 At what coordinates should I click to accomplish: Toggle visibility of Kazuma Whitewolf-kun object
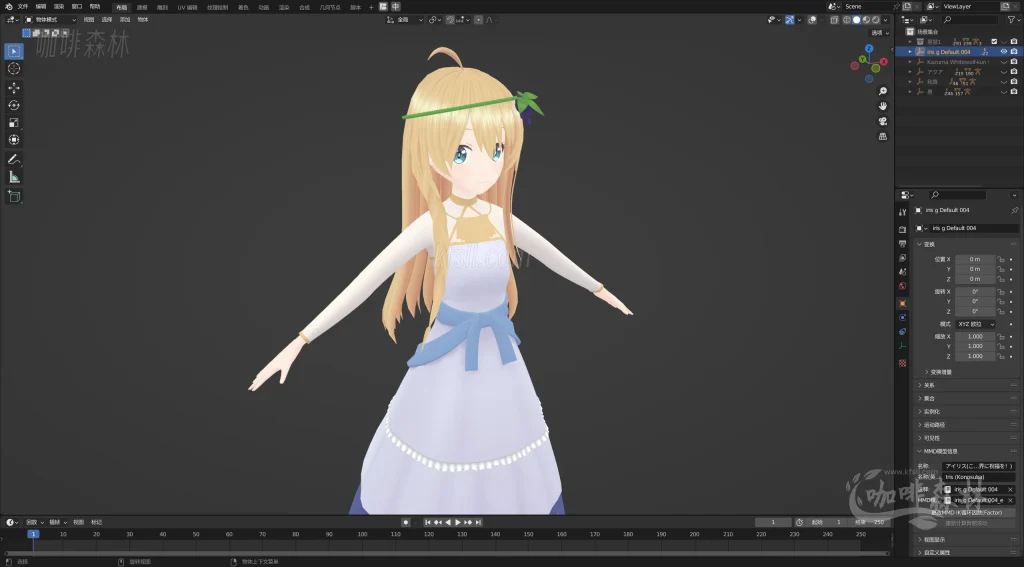[1004, 62]
